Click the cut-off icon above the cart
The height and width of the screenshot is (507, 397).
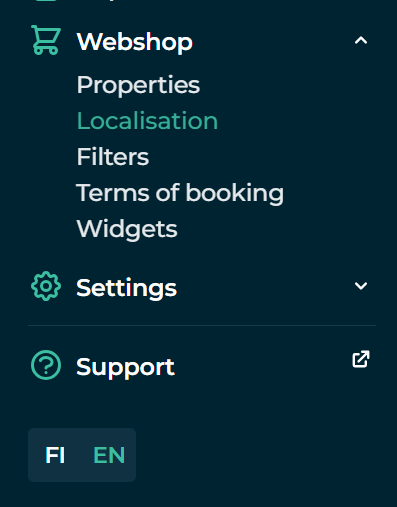click(x=46, y=1)
